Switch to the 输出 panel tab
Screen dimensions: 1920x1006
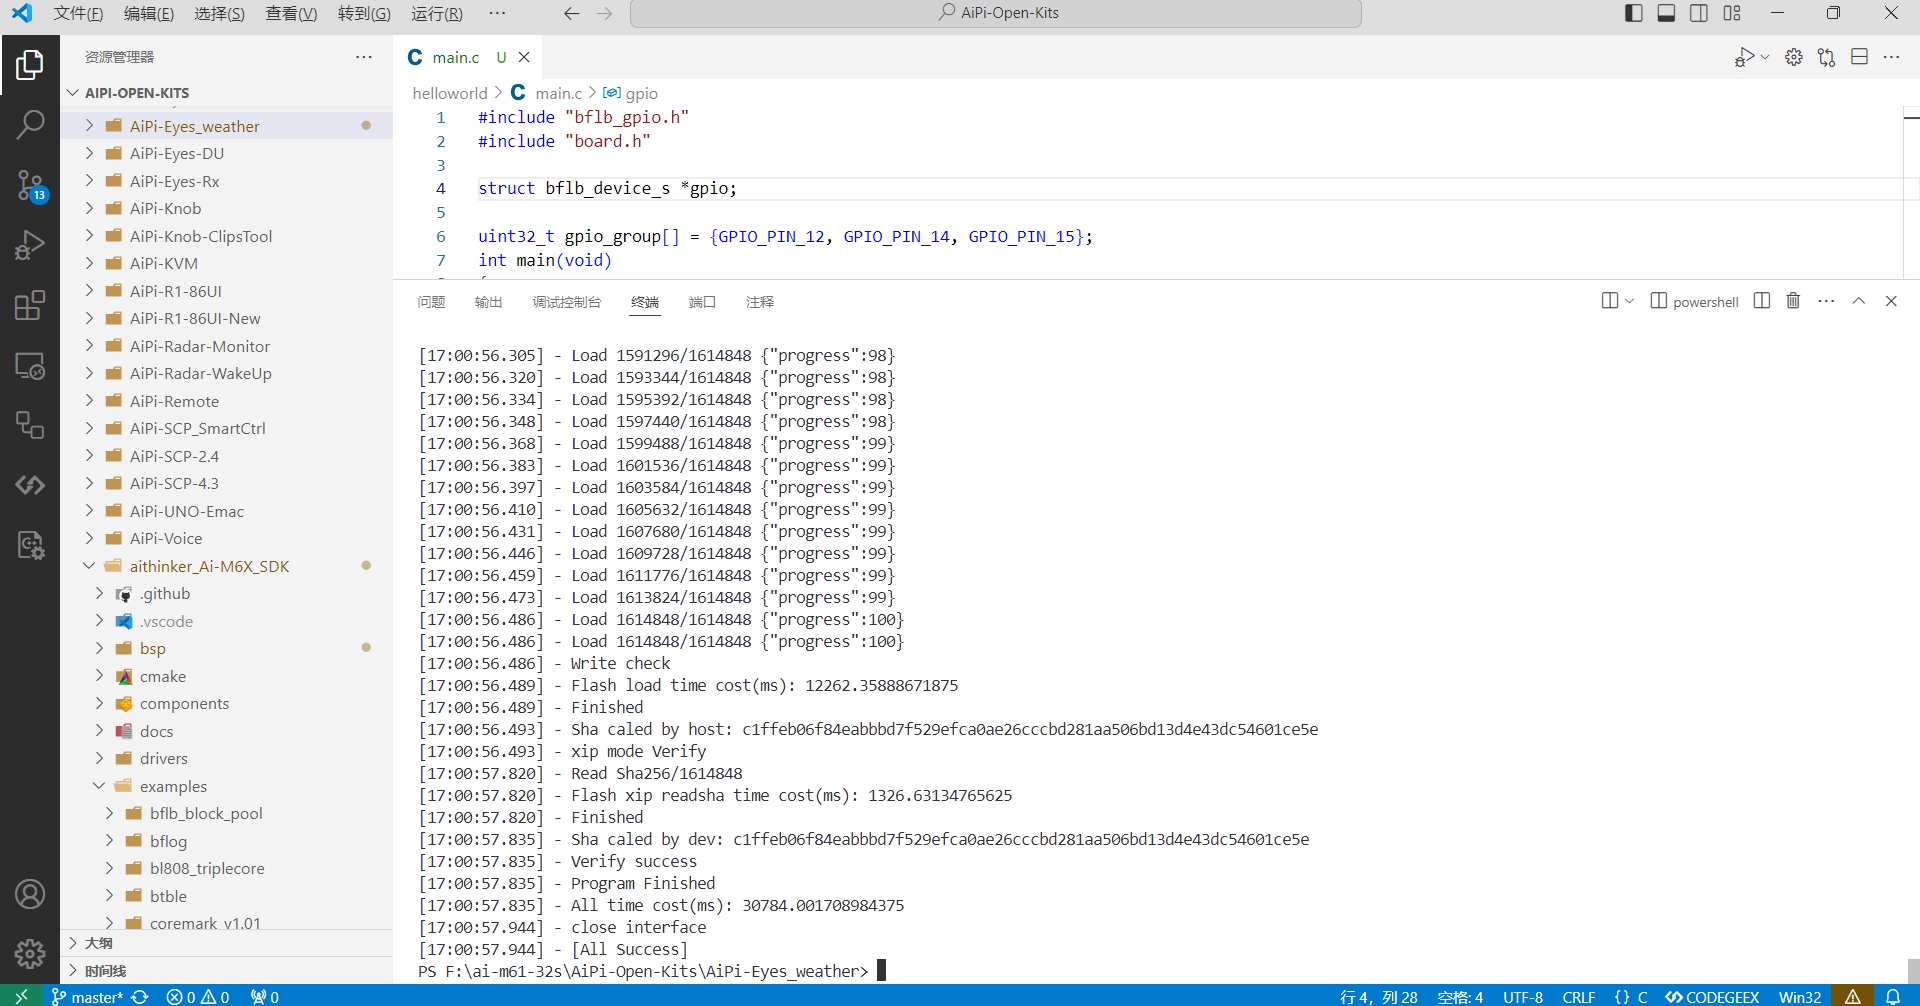(488, 302)
